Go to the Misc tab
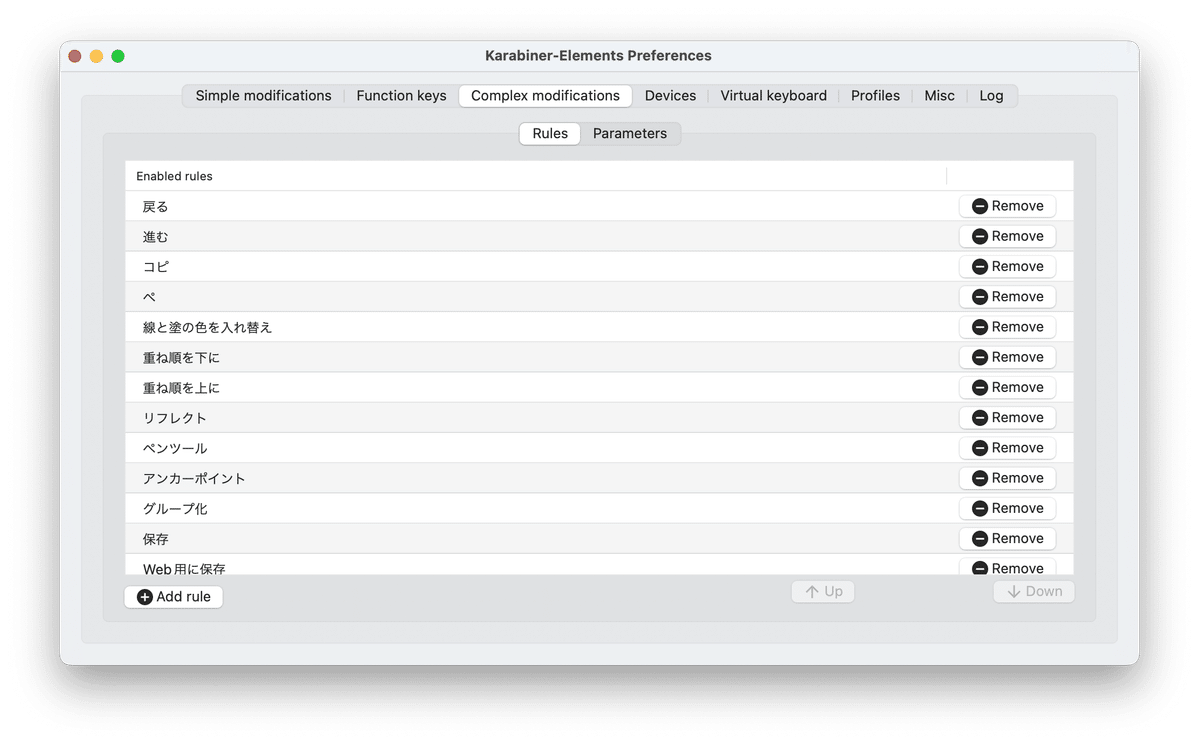The height and width of the screenshot is (745, 1200). tap(939, 96)
